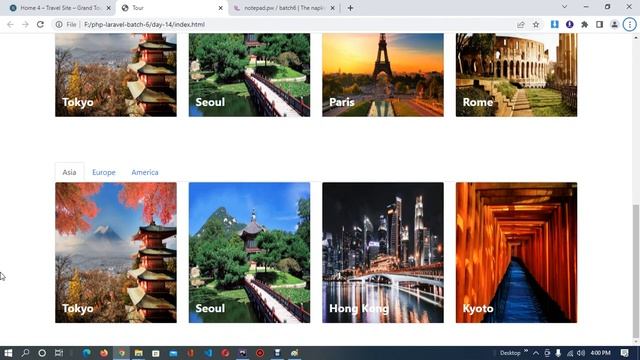Open Visual Studio Code from the taskbar
Image resolution: width=640 pixels, height=360 pixels.
[208, 353]
